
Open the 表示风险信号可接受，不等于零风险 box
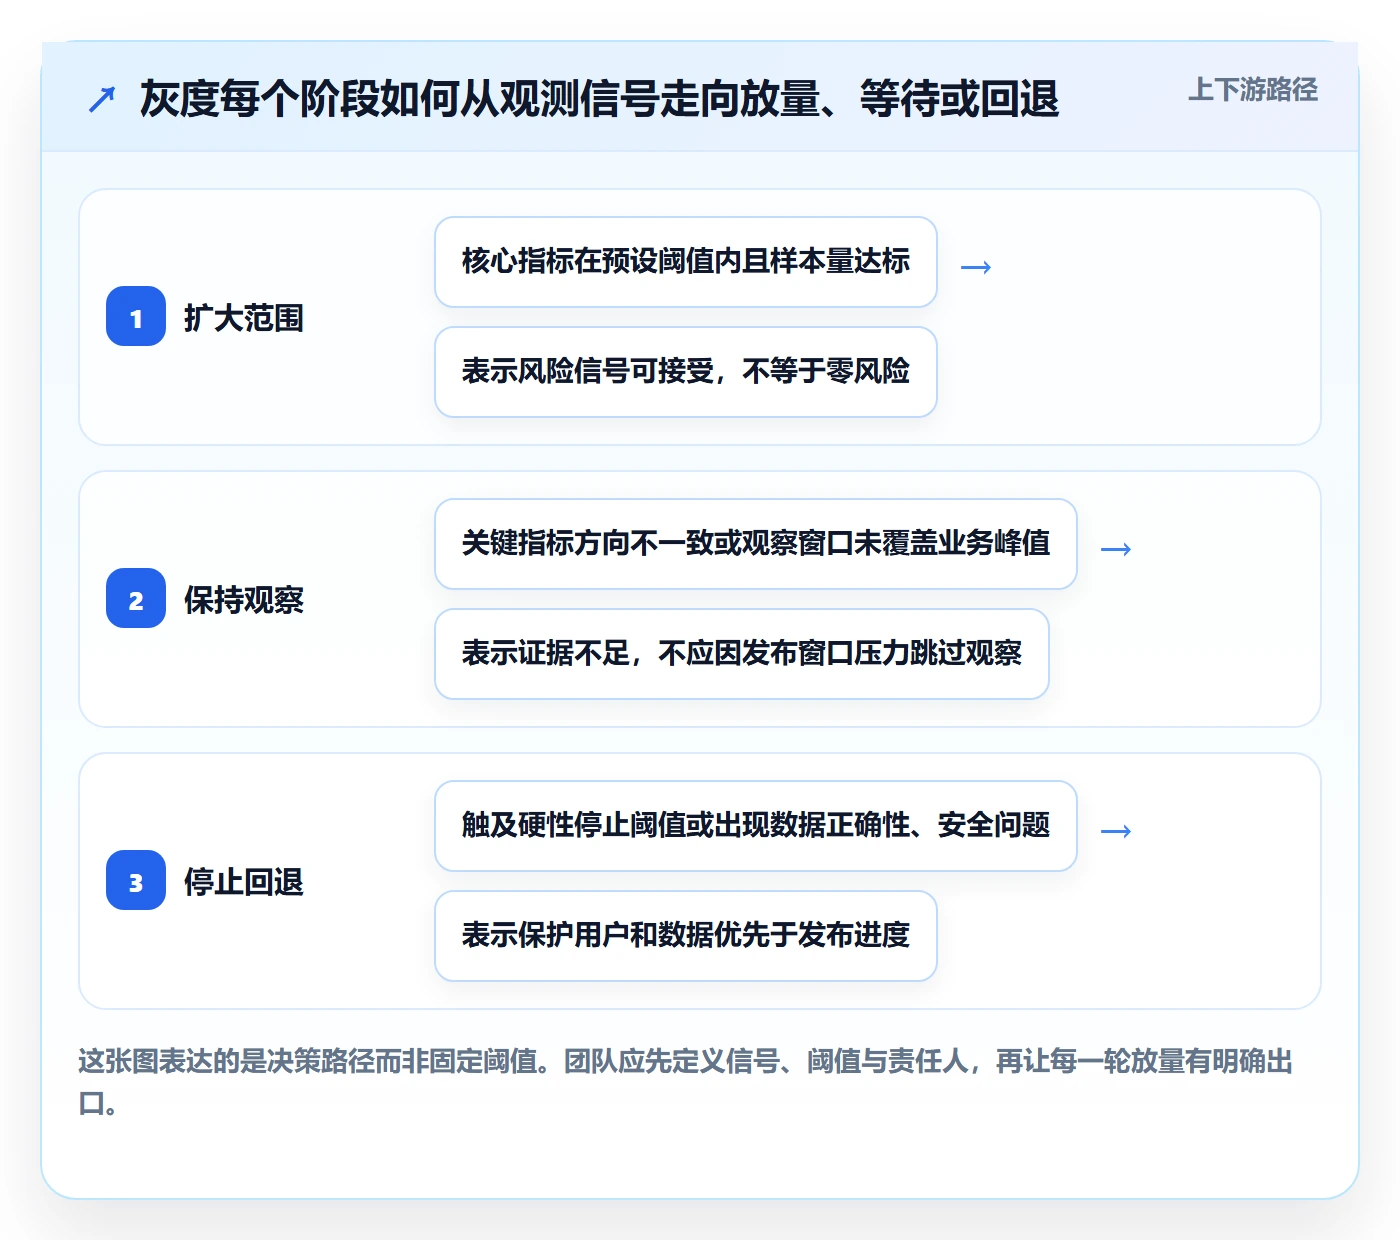[686, 372]
